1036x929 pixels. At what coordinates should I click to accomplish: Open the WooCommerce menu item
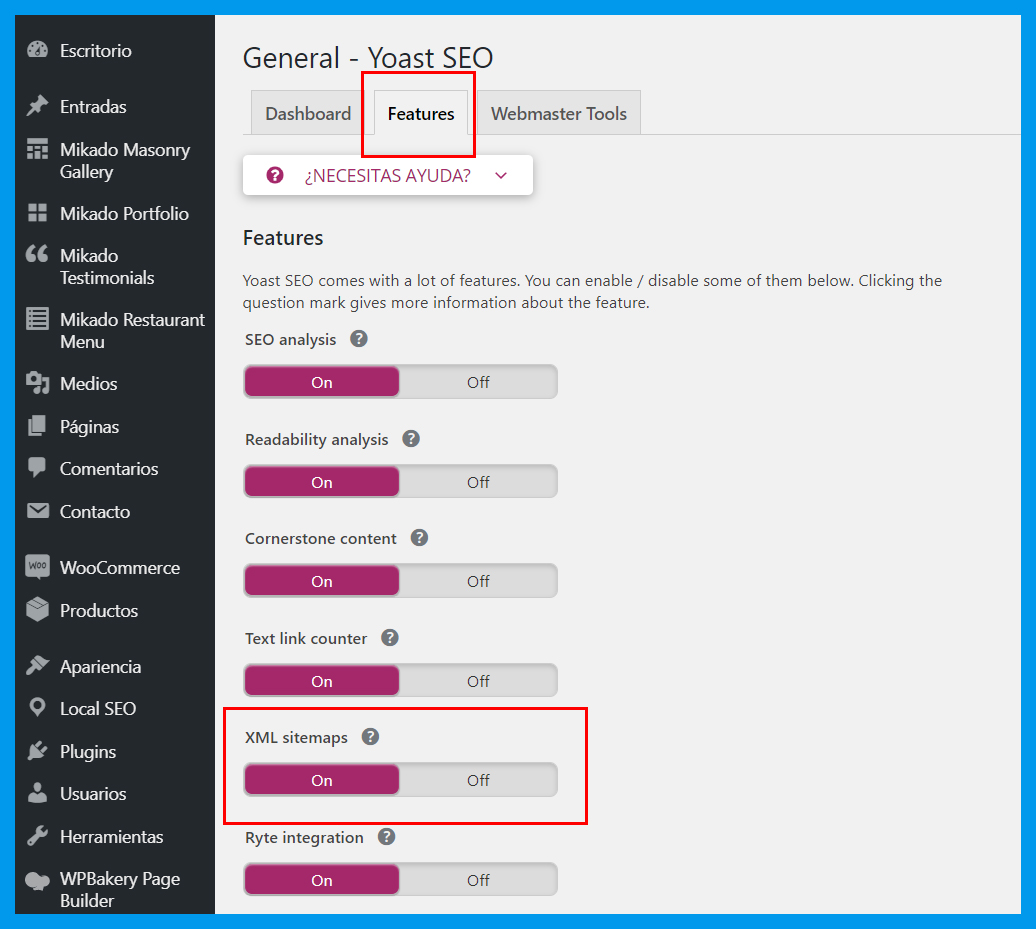(120, 567)
